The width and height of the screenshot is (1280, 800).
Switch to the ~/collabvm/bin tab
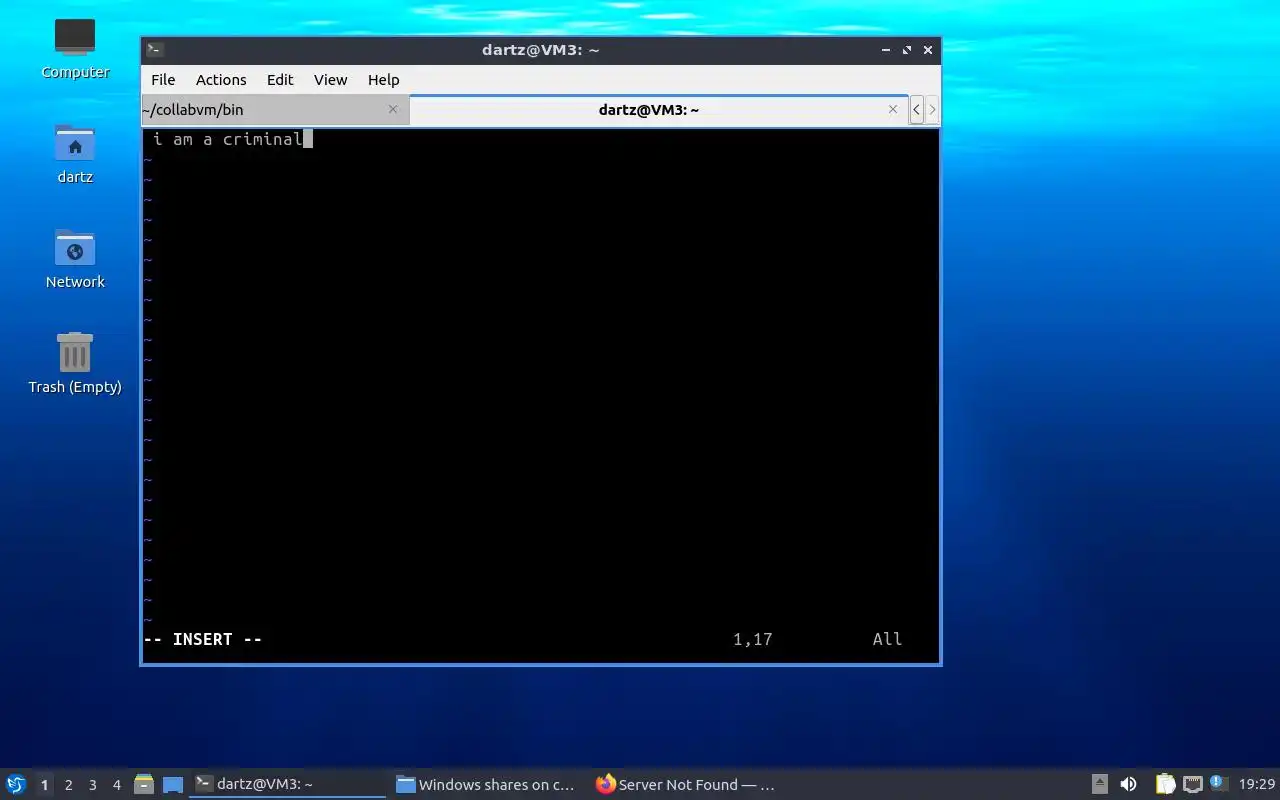(275, 110)
